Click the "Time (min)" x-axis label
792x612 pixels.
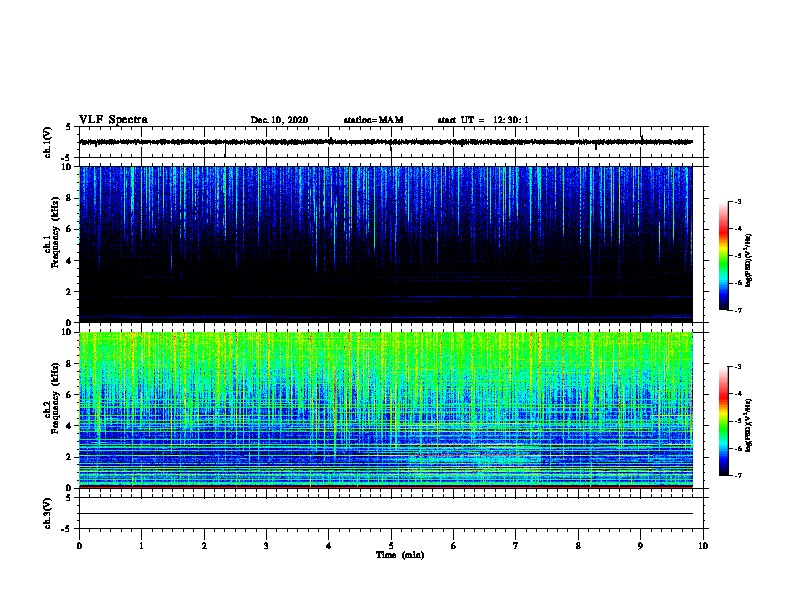(400, 555)
